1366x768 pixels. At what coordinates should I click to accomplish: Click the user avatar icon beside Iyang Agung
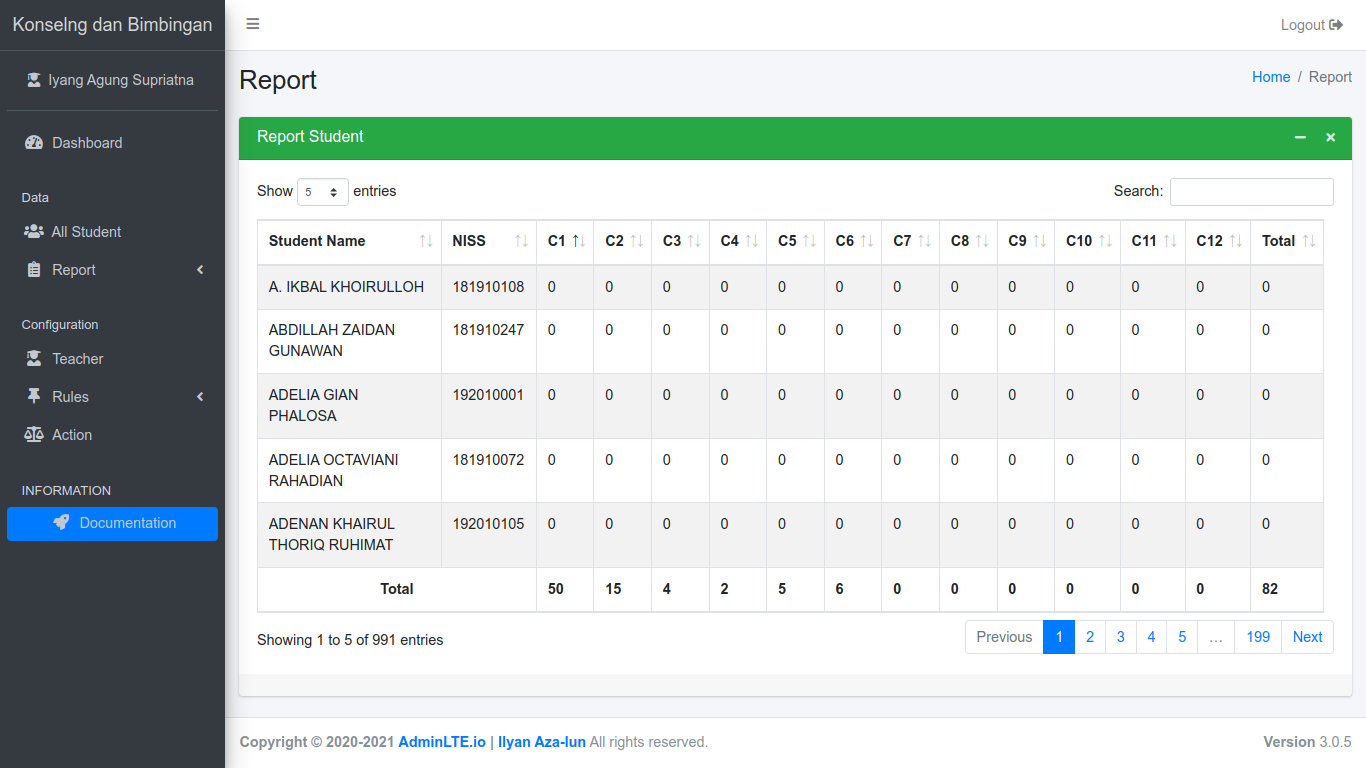pyautogui.click(x=34, y=80)
